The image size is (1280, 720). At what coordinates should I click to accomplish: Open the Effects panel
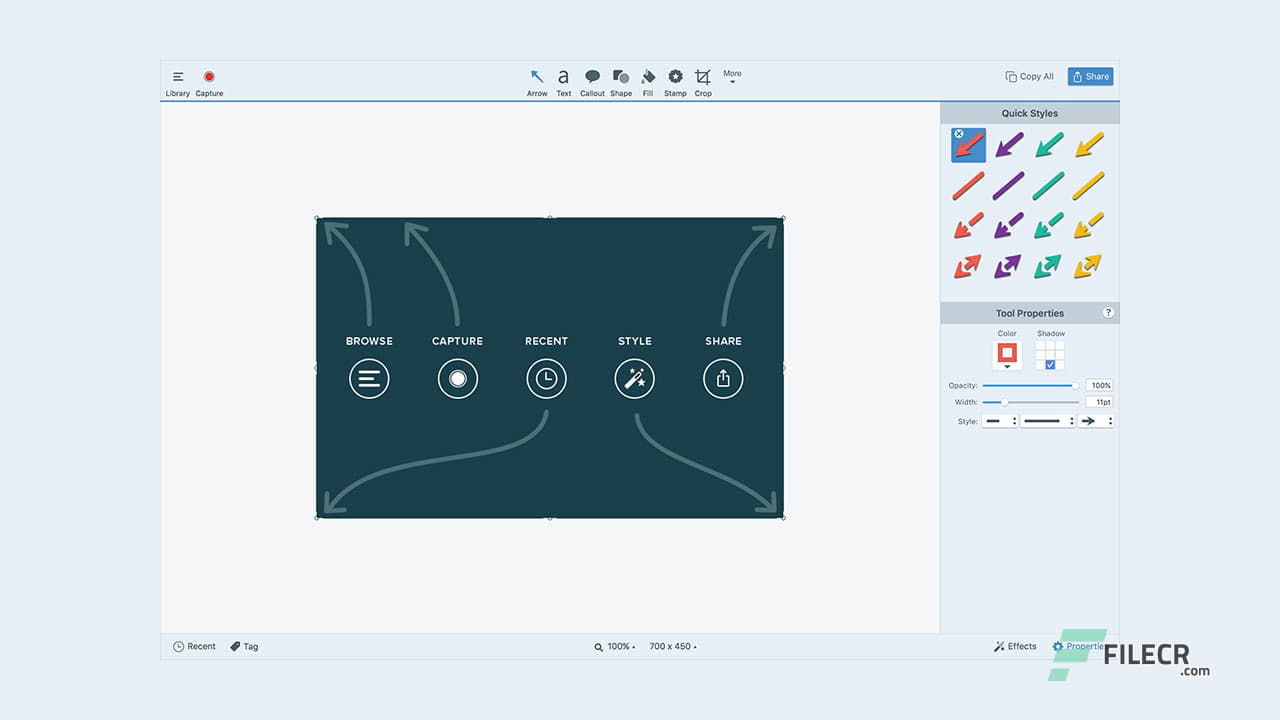click(x=1014, y=646)
